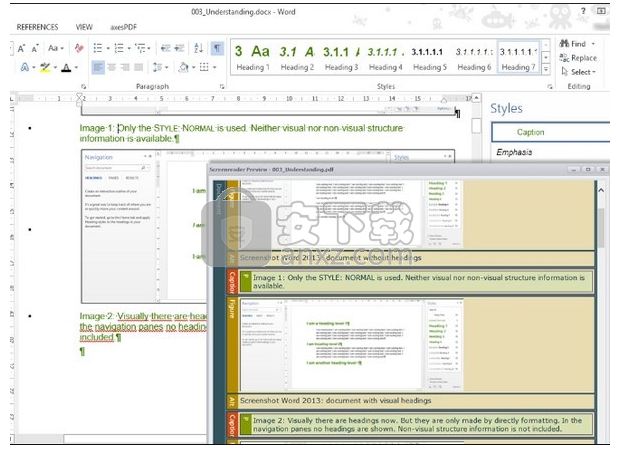Image resolution: width=618 pixels, height=457 pixels.
Task: Click Replace in Editing group
Action: coord(578,58)
